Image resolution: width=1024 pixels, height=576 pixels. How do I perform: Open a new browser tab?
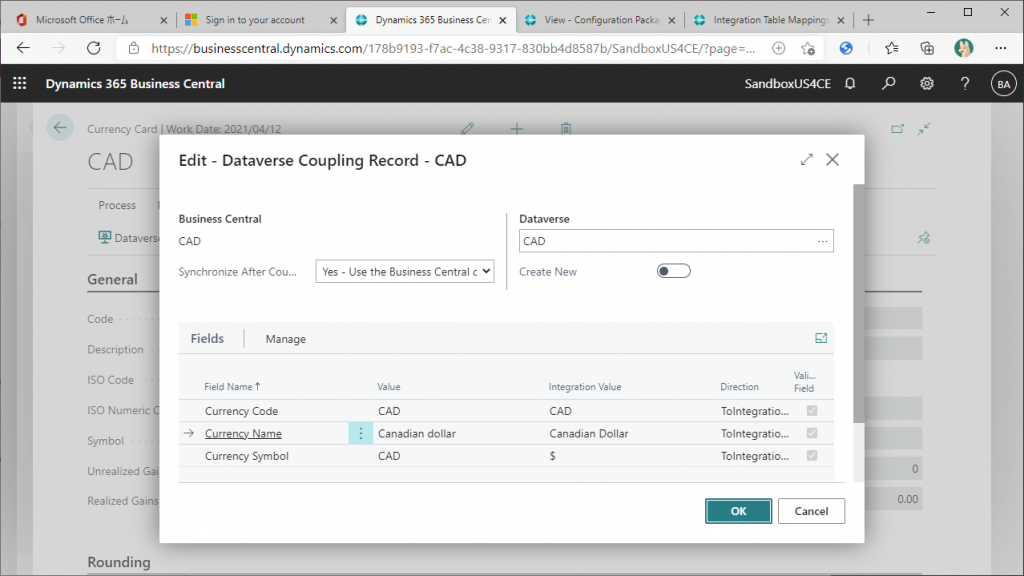[x=868, y=20]
